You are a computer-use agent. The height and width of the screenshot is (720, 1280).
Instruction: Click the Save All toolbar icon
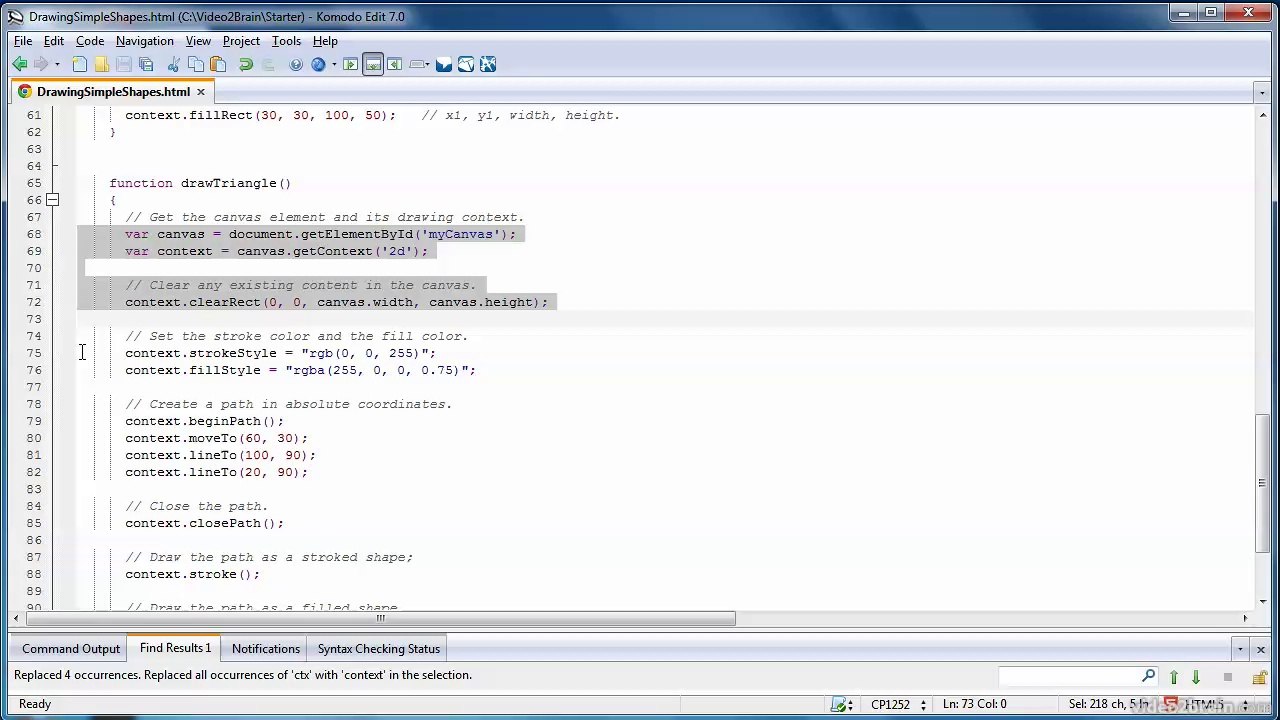pyautogui.click(x=146, y=64)
